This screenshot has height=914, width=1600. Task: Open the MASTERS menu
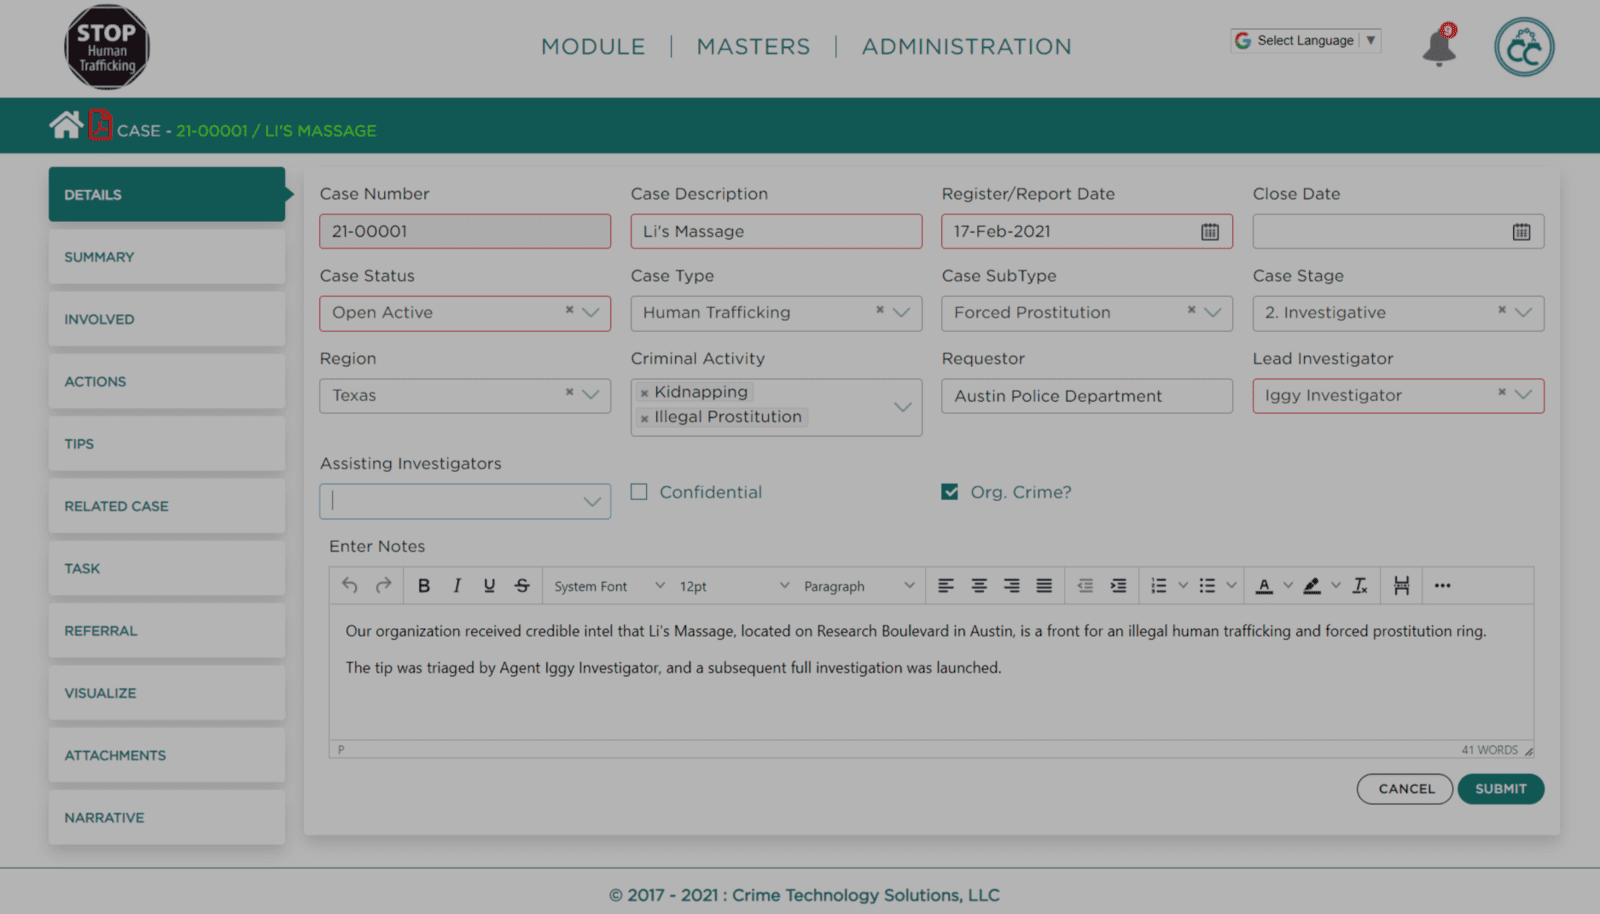click(x=753, y=47)
